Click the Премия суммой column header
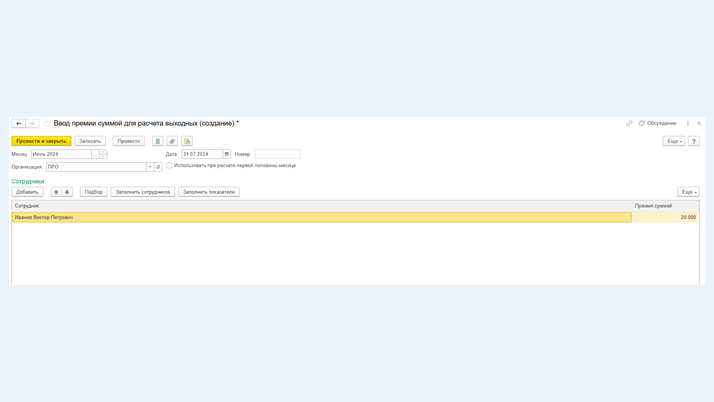Image resolution: width=714 pixels, height=402 pixels. 666,206
